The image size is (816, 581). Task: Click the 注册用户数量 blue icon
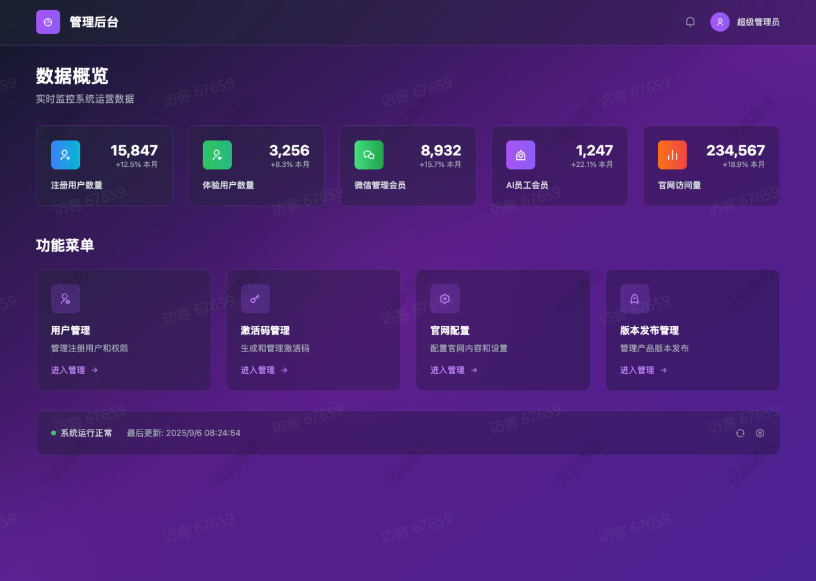[65, 155]
